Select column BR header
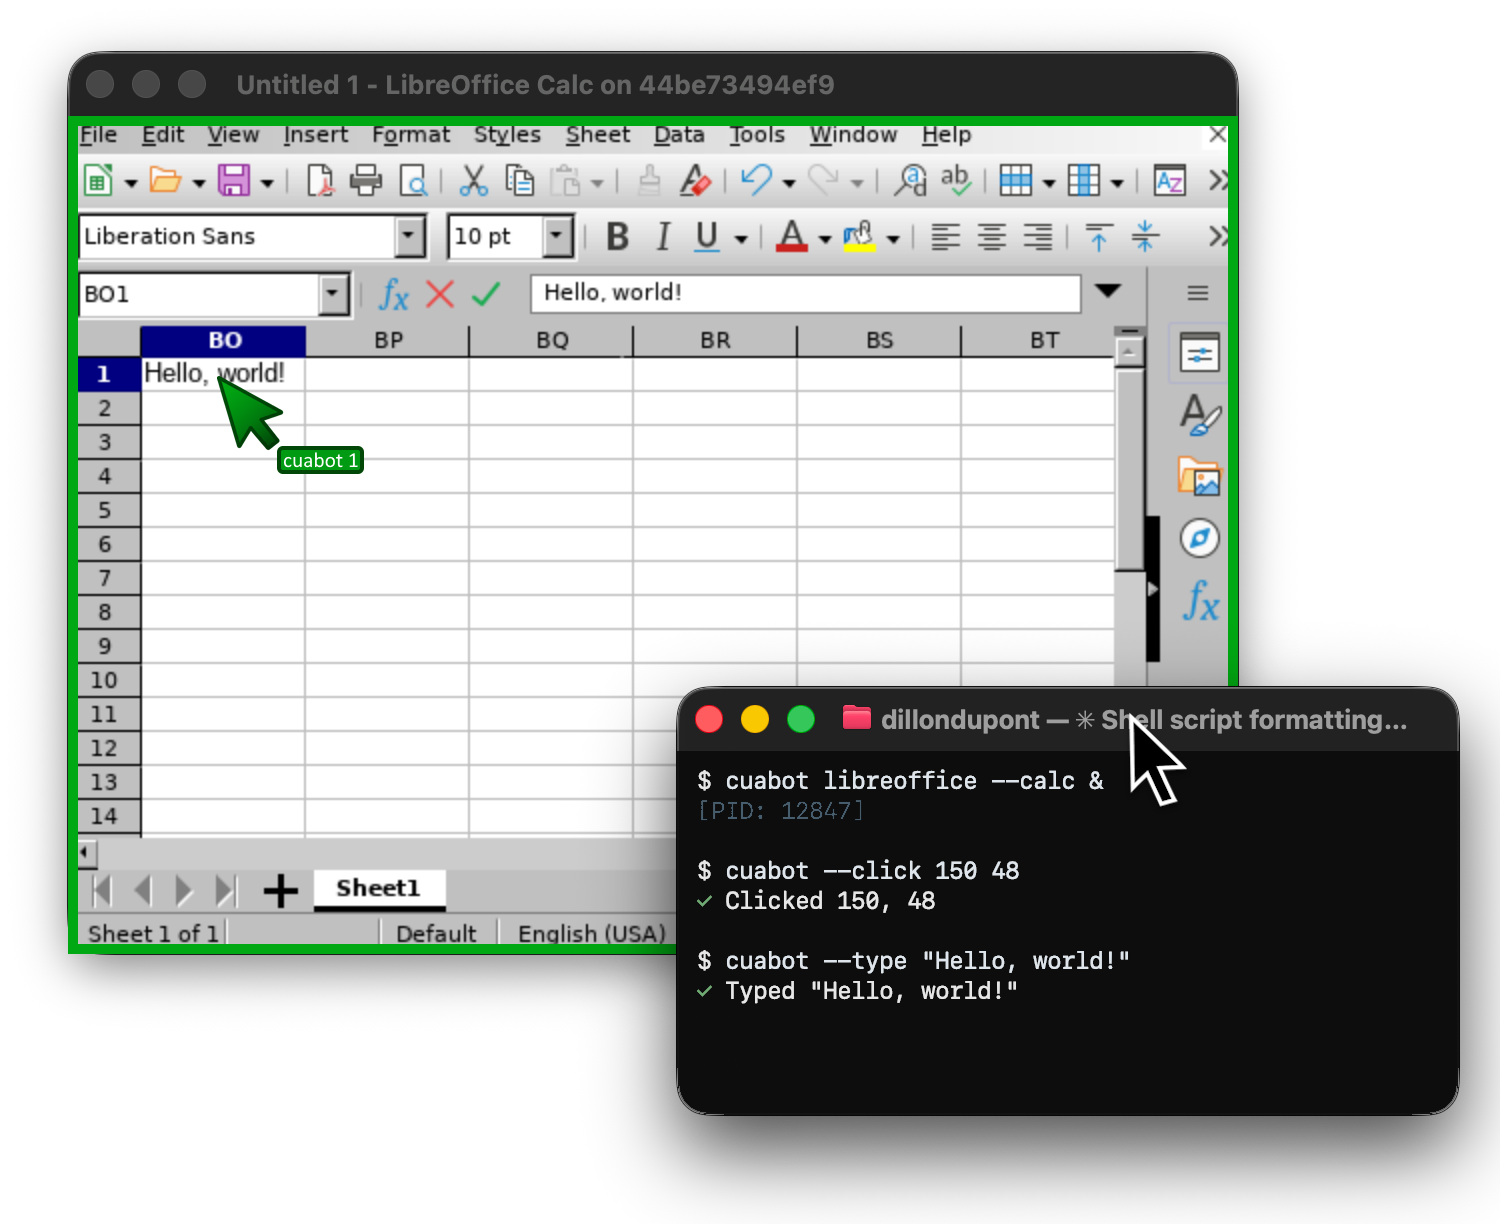The height and width of the screenshot is (1224, 1500). coord(714,340)
